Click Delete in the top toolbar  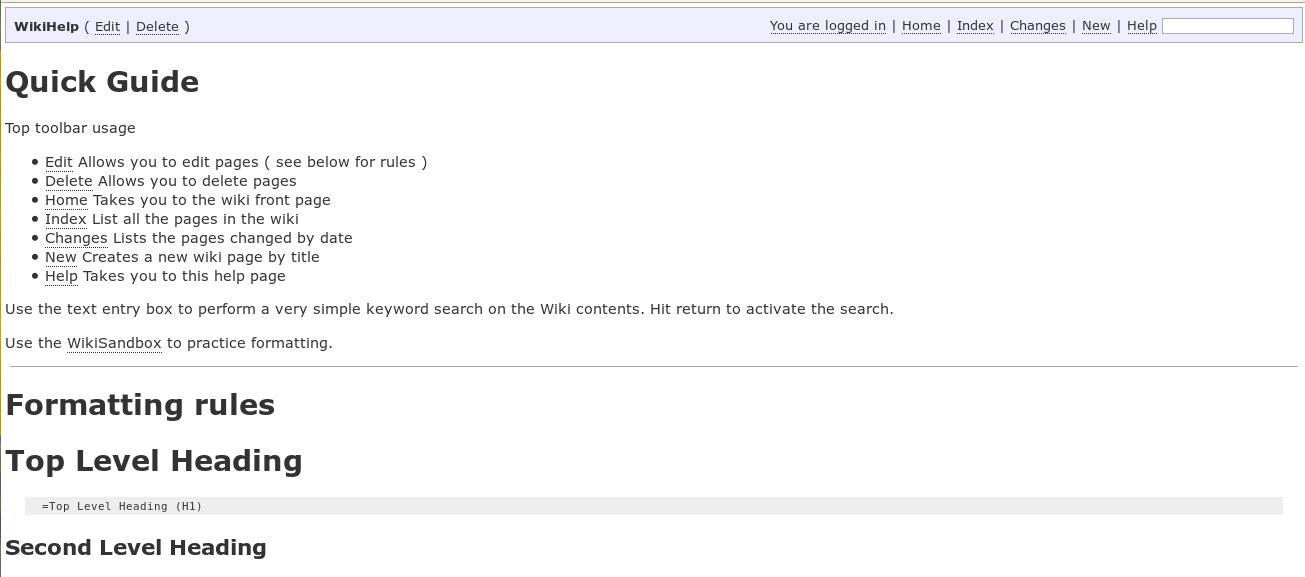pos(157,26)
